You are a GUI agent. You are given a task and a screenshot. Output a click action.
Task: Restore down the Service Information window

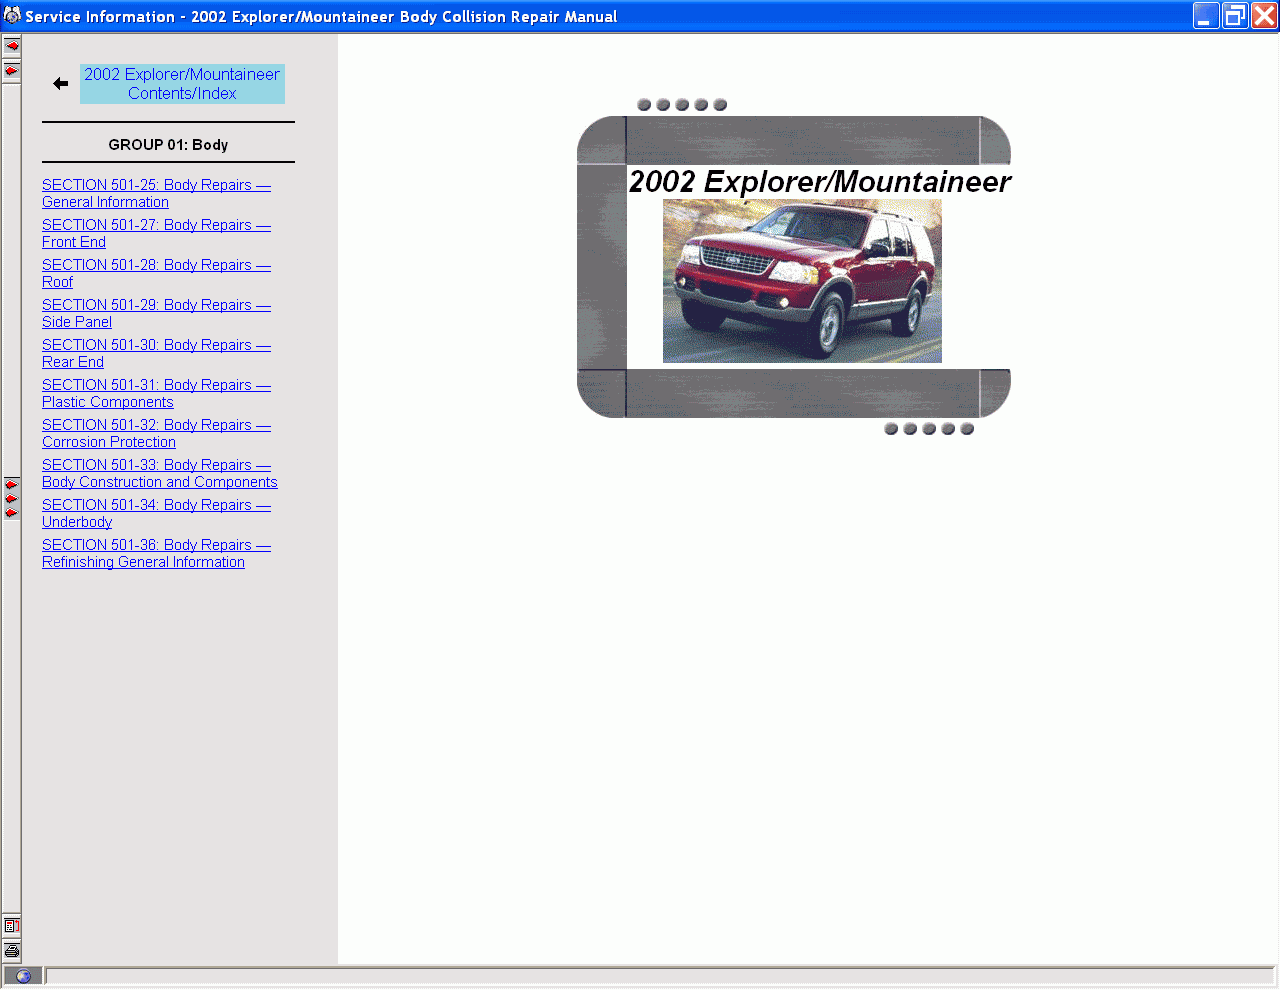tap(1235, 16)
